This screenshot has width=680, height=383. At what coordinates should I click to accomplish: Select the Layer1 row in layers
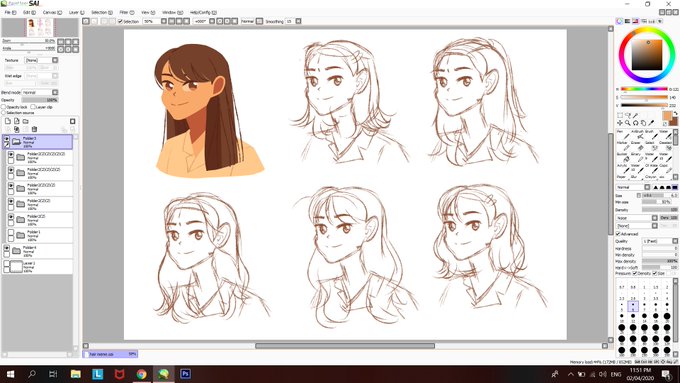coord(38,266)
